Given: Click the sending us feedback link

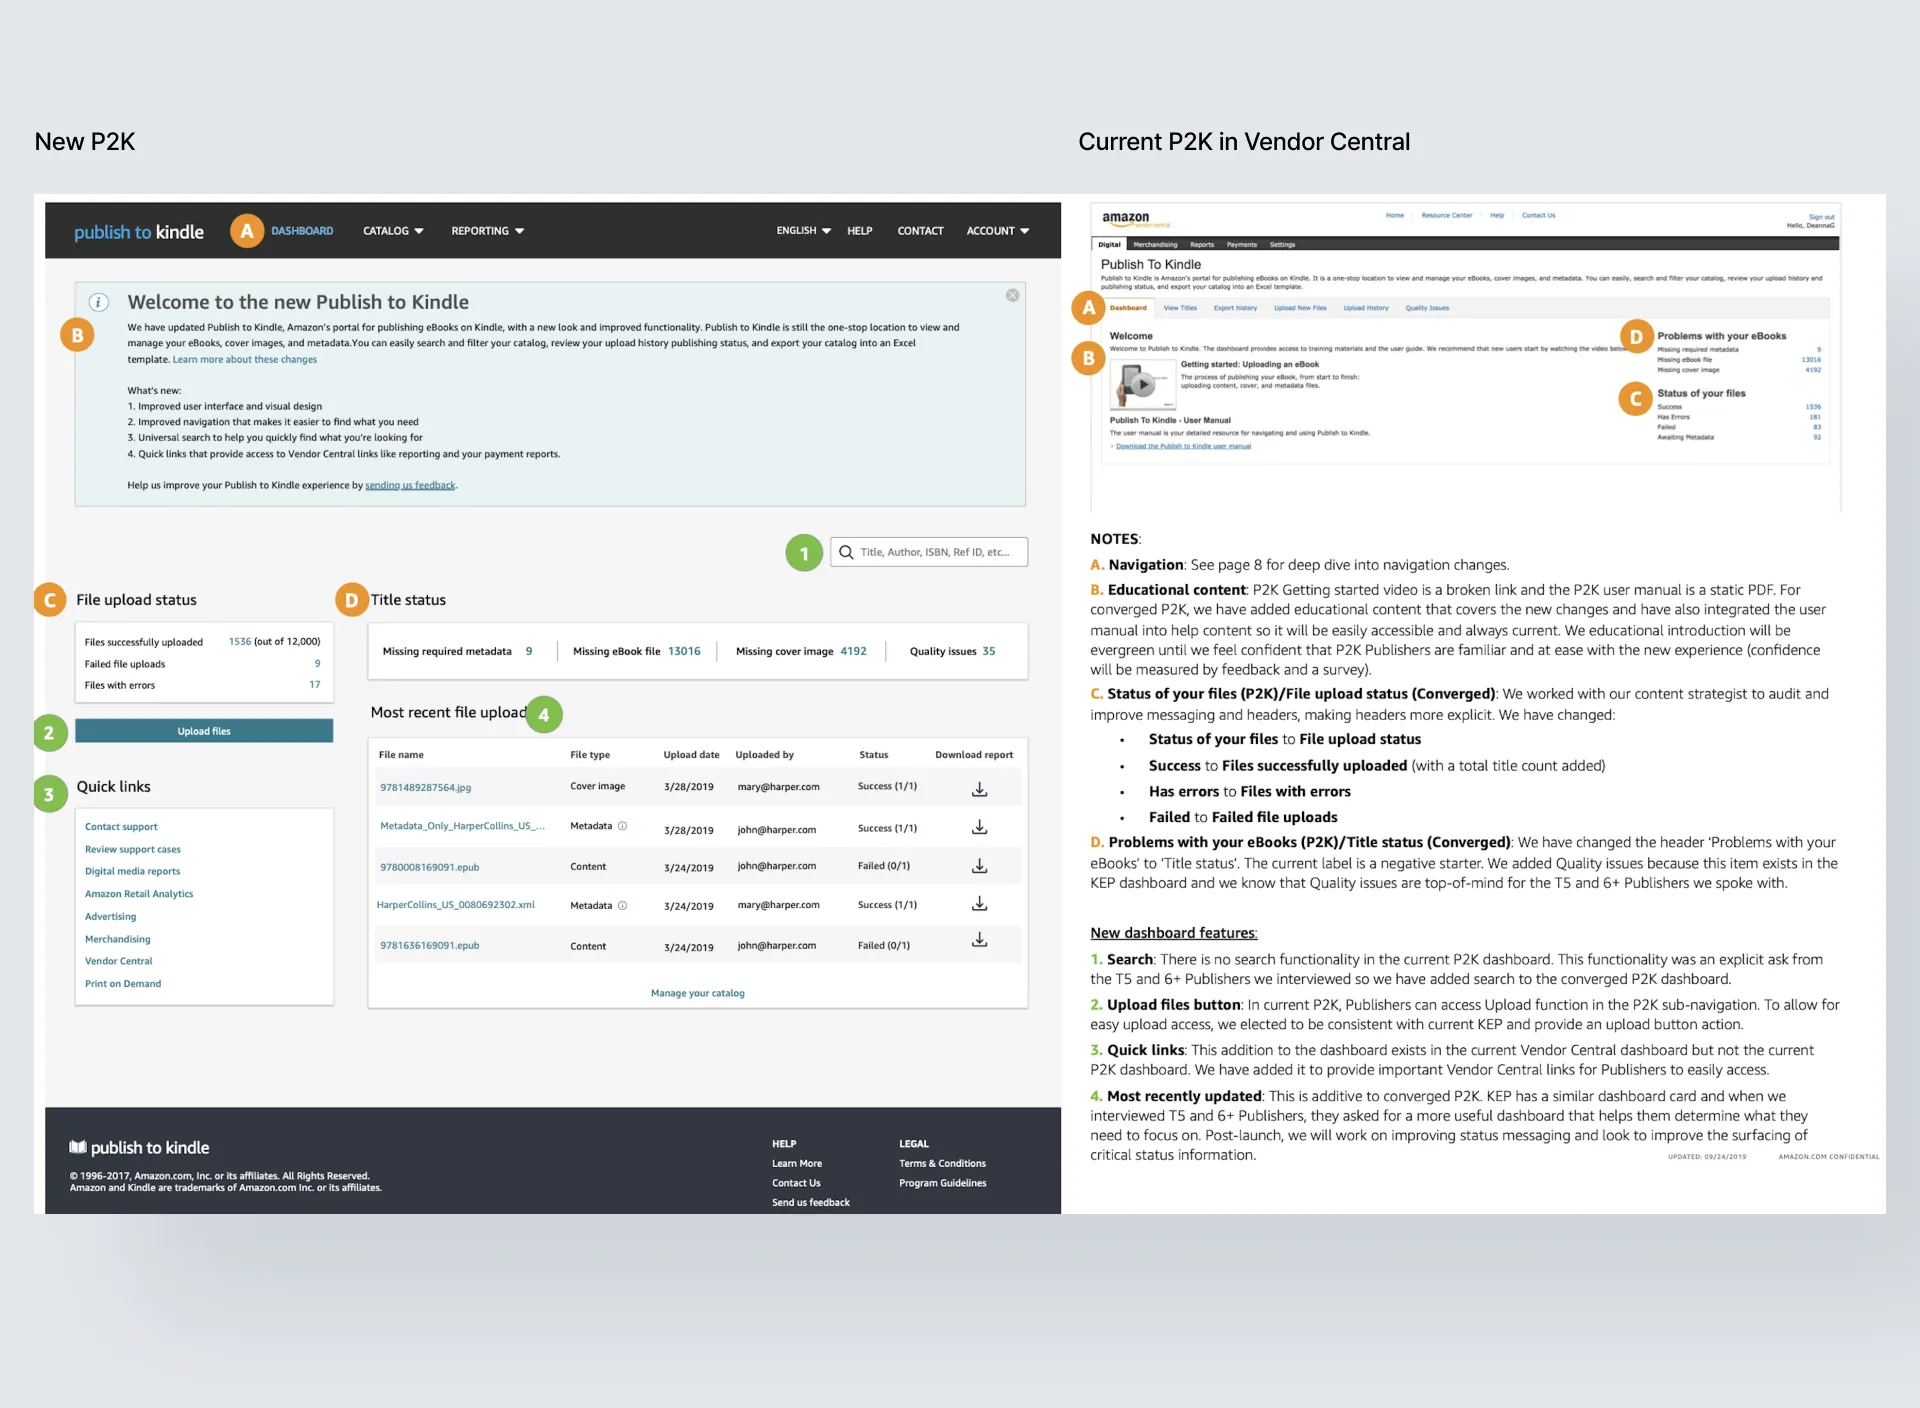Looking at the screenshot, I should pyautogui.click(x=410, y=485).
